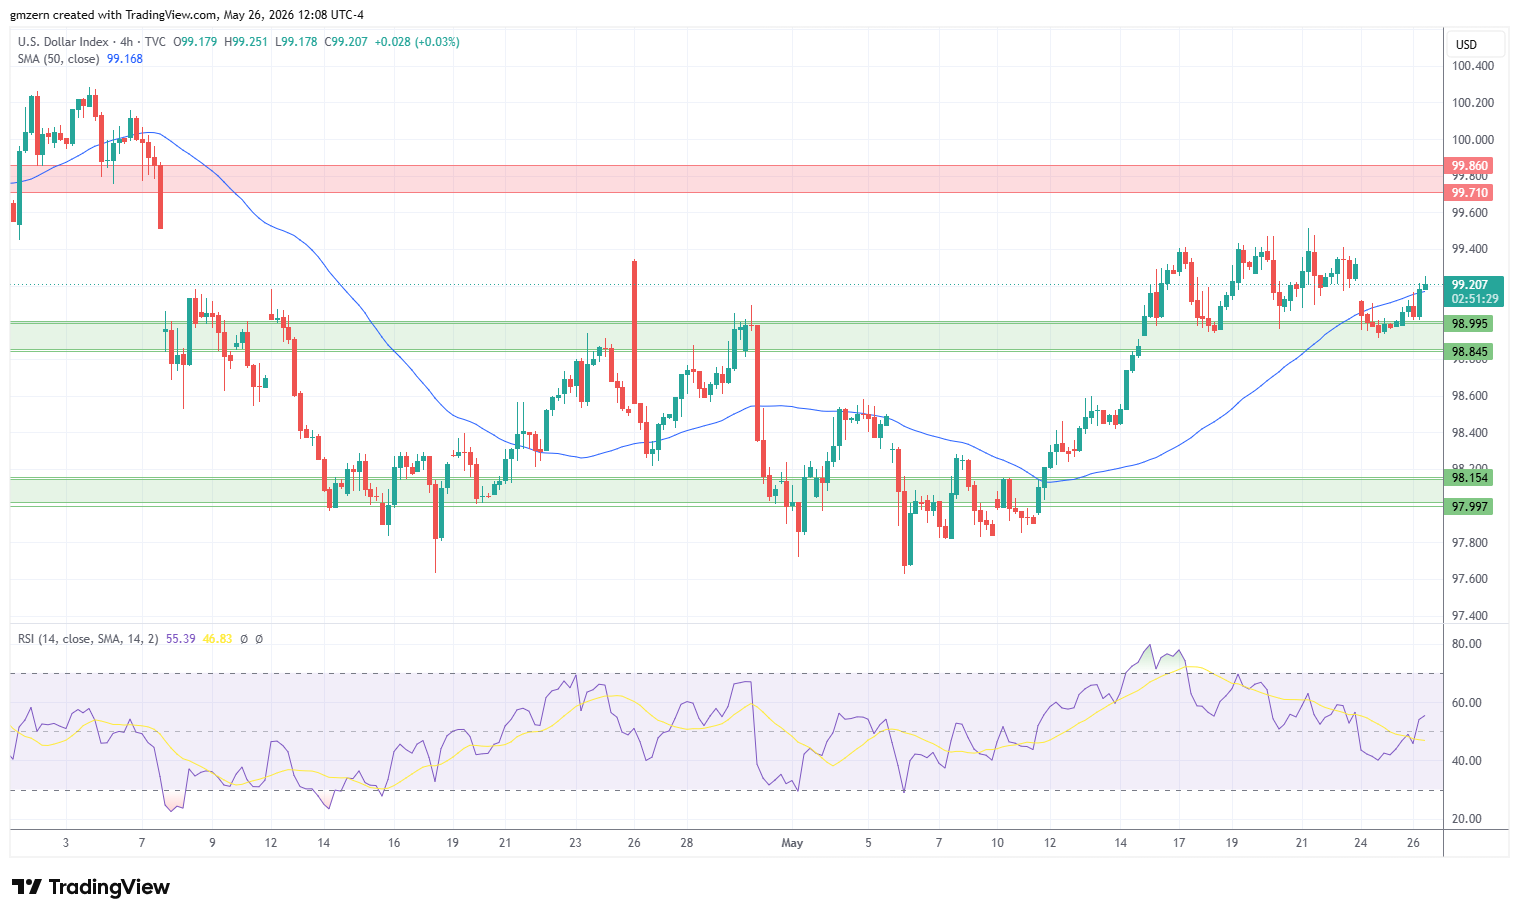
Task: Click the SMA (50, close) indicator legend
Action: coord(59,59)
